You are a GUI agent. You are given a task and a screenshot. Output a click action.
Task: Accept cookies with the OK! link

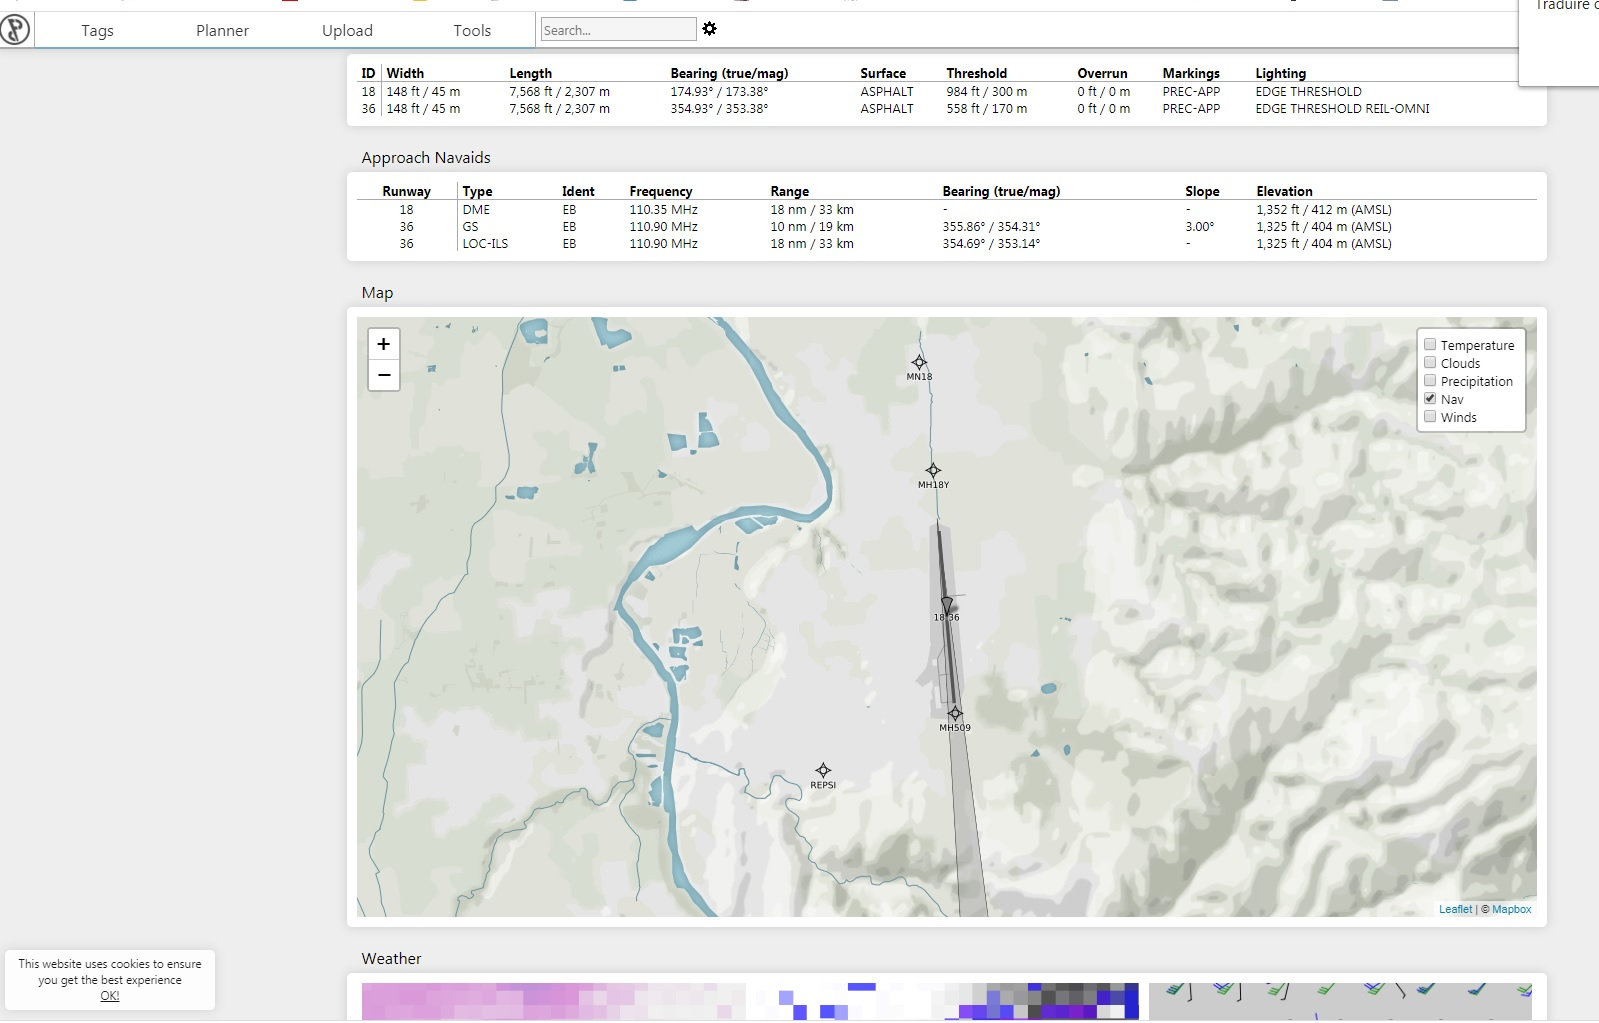[x=110, y=996]
